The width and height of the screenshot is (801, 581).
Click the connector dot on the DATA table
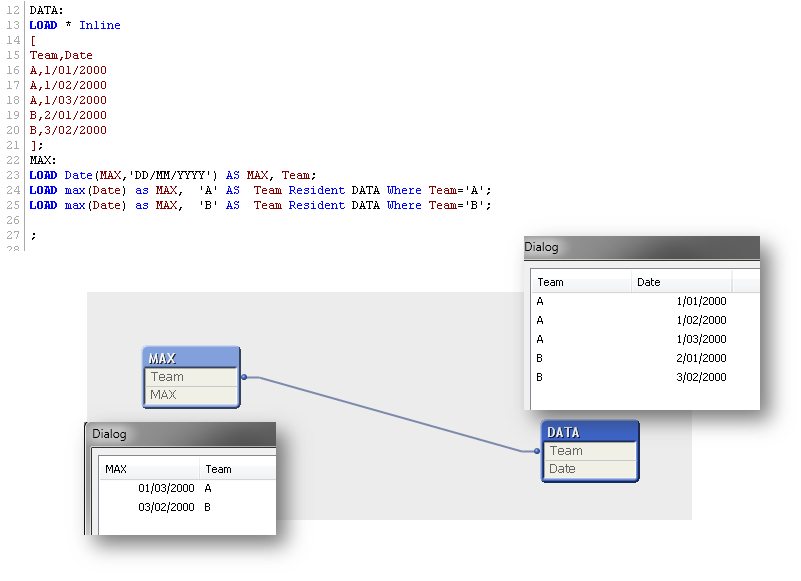(537, 451)
